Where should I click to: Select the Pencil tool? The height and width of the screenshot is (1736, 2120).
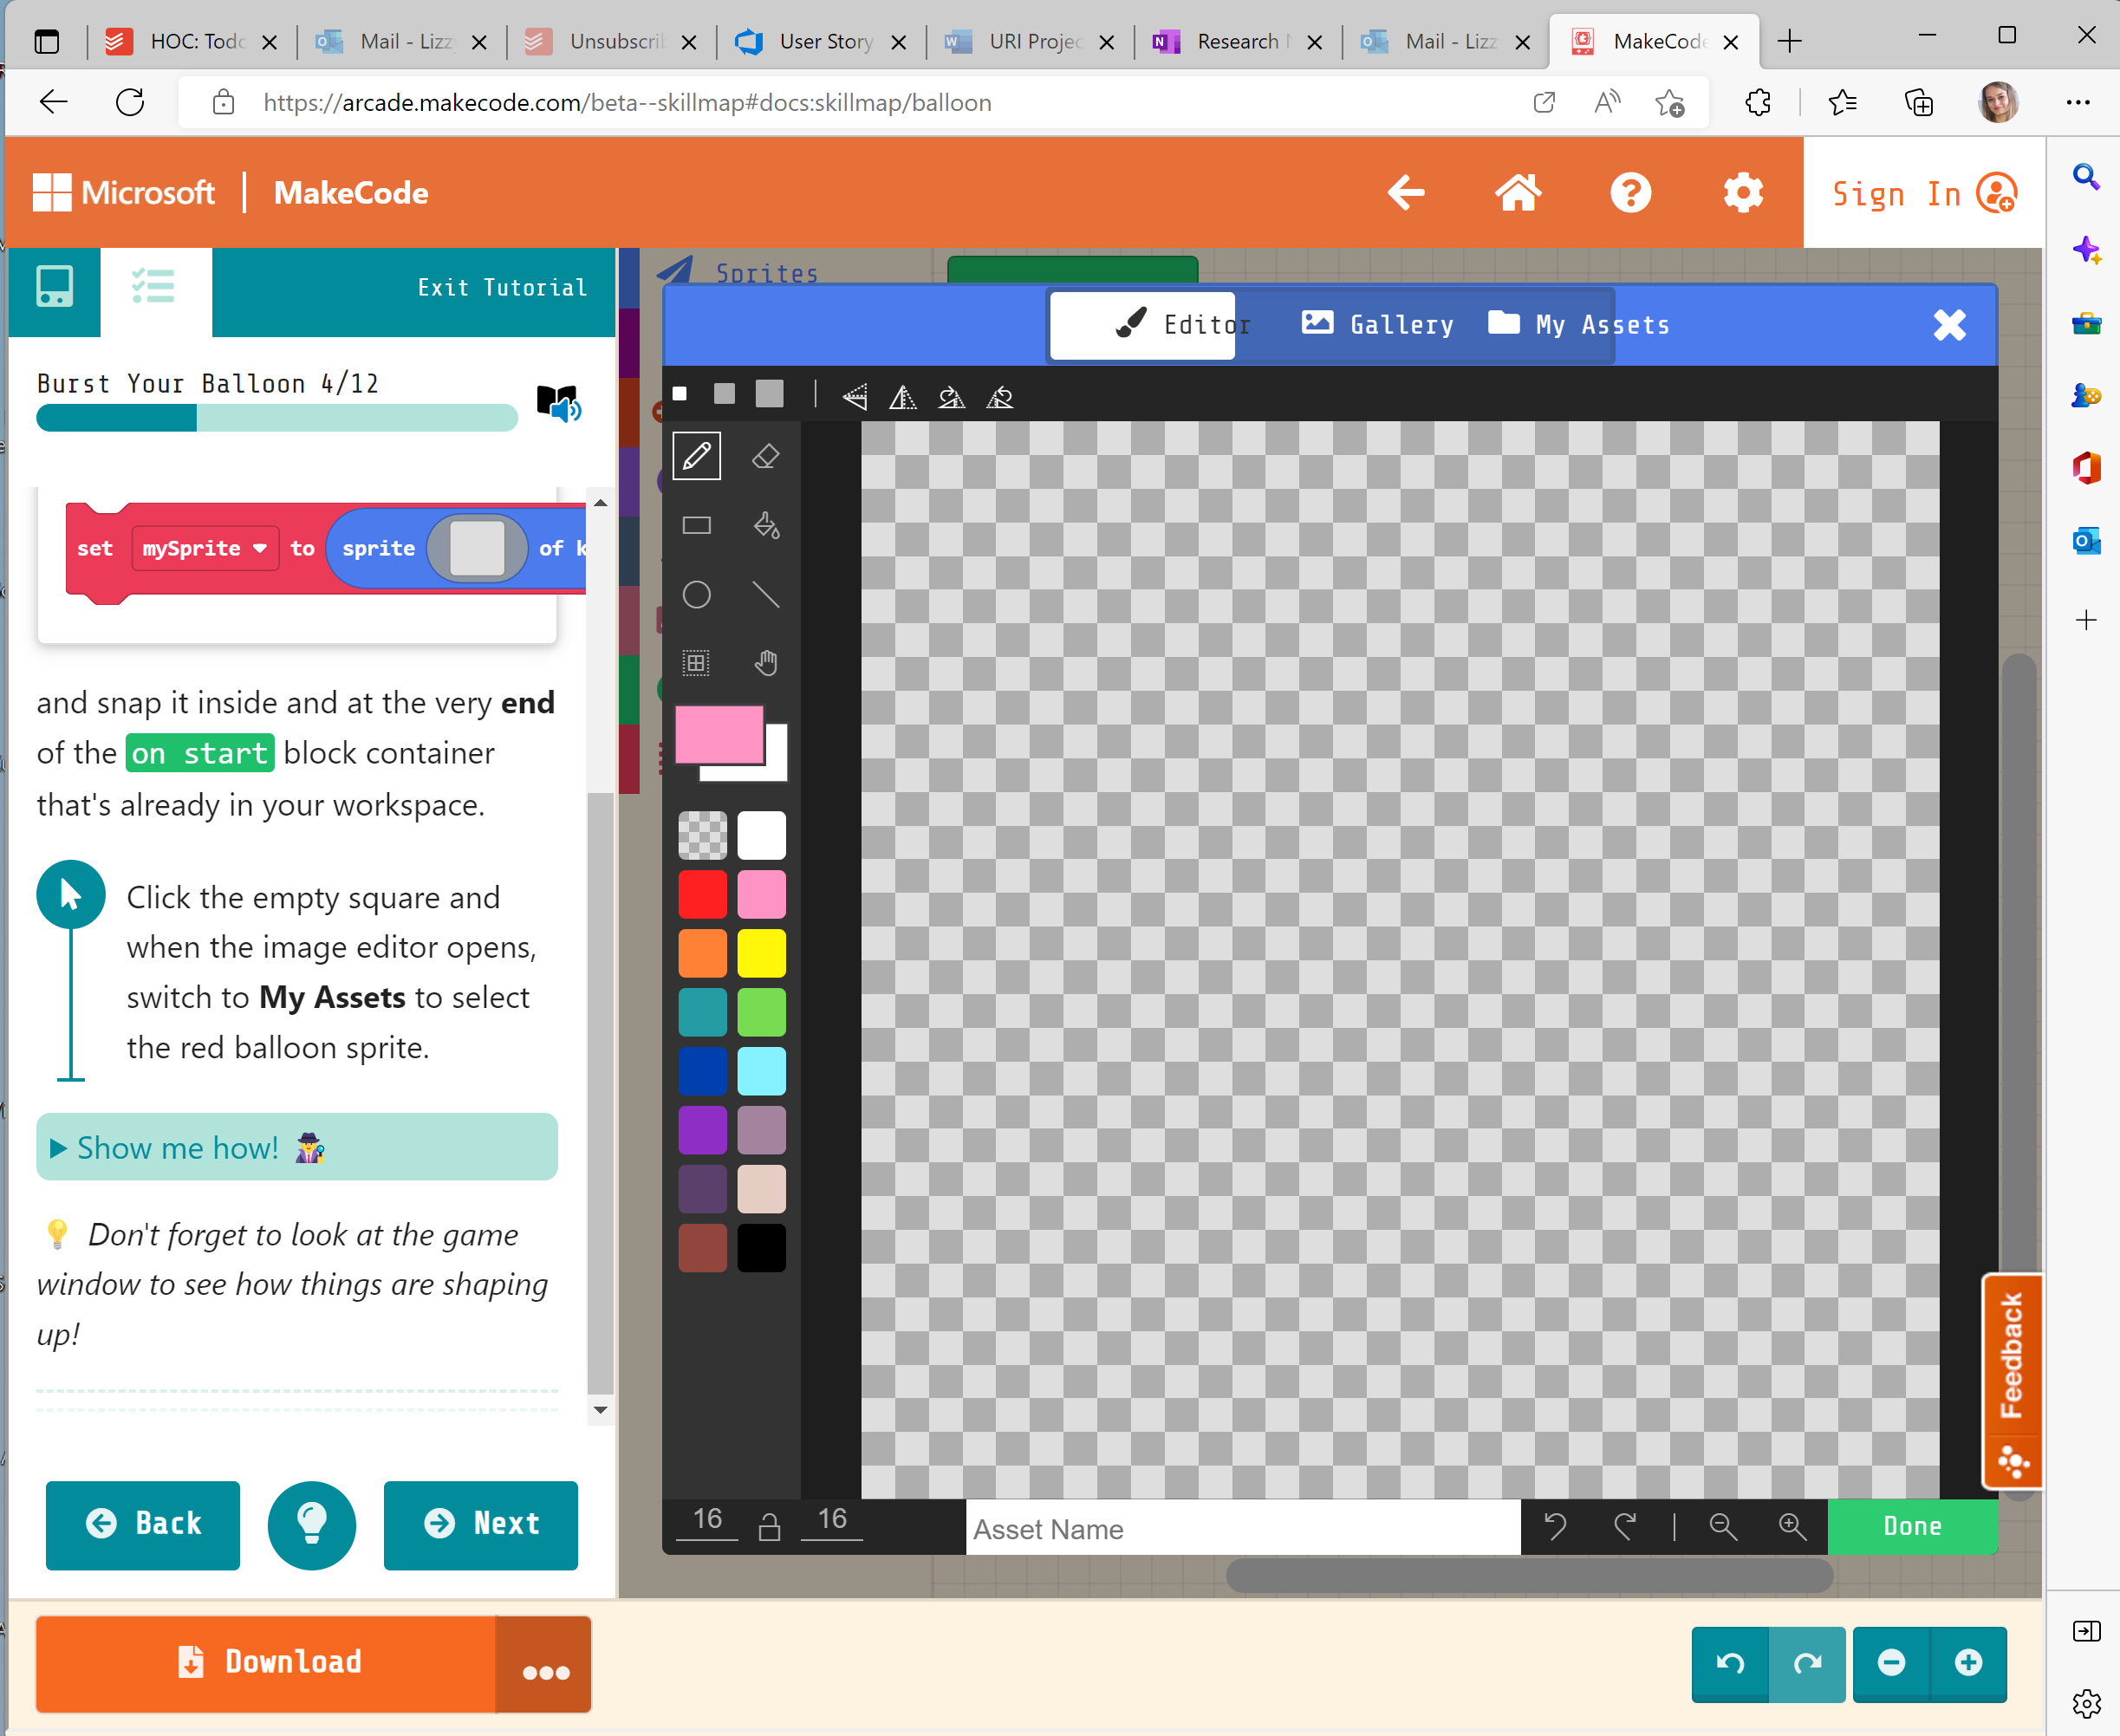[x=696, y=456]
